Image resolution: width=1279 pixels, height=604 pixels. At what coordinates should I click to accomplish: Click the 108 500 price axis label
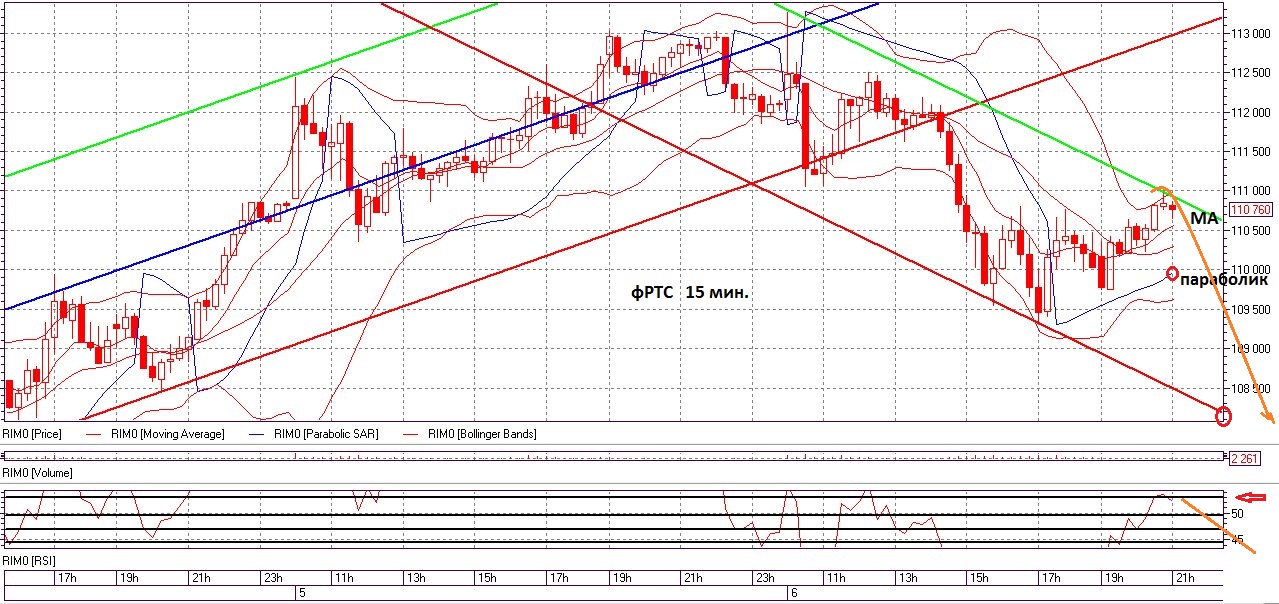pos(1250,388)
